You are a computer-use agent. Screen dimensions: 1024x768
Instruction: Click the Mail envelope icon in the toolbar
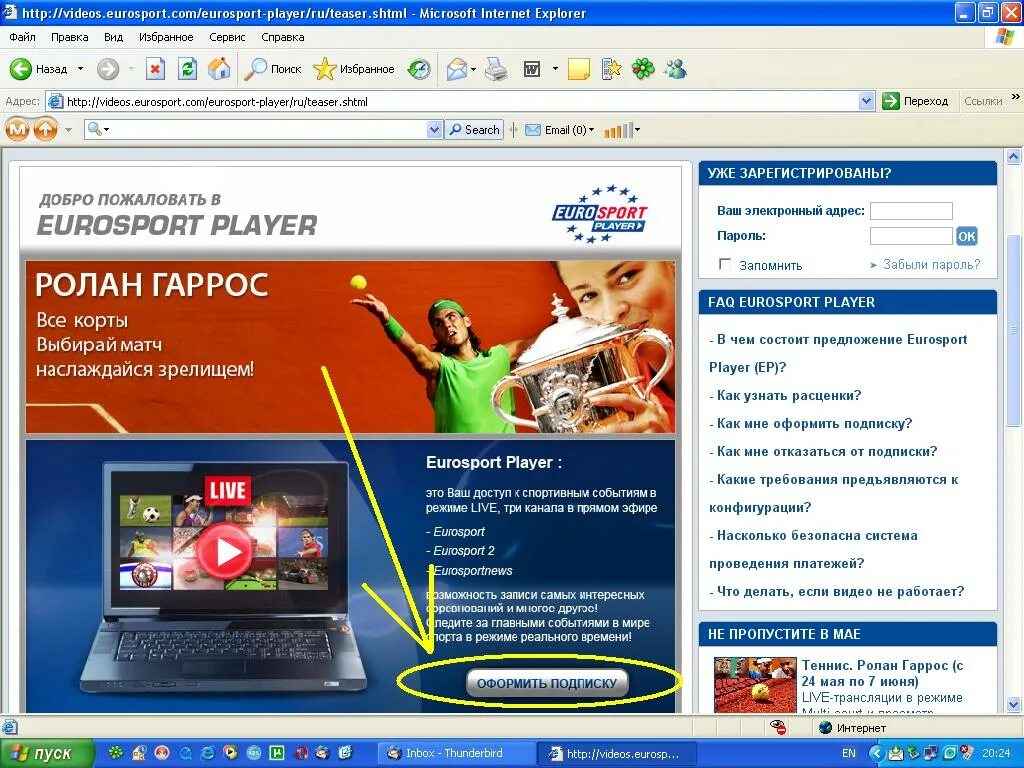click(457, 69)
